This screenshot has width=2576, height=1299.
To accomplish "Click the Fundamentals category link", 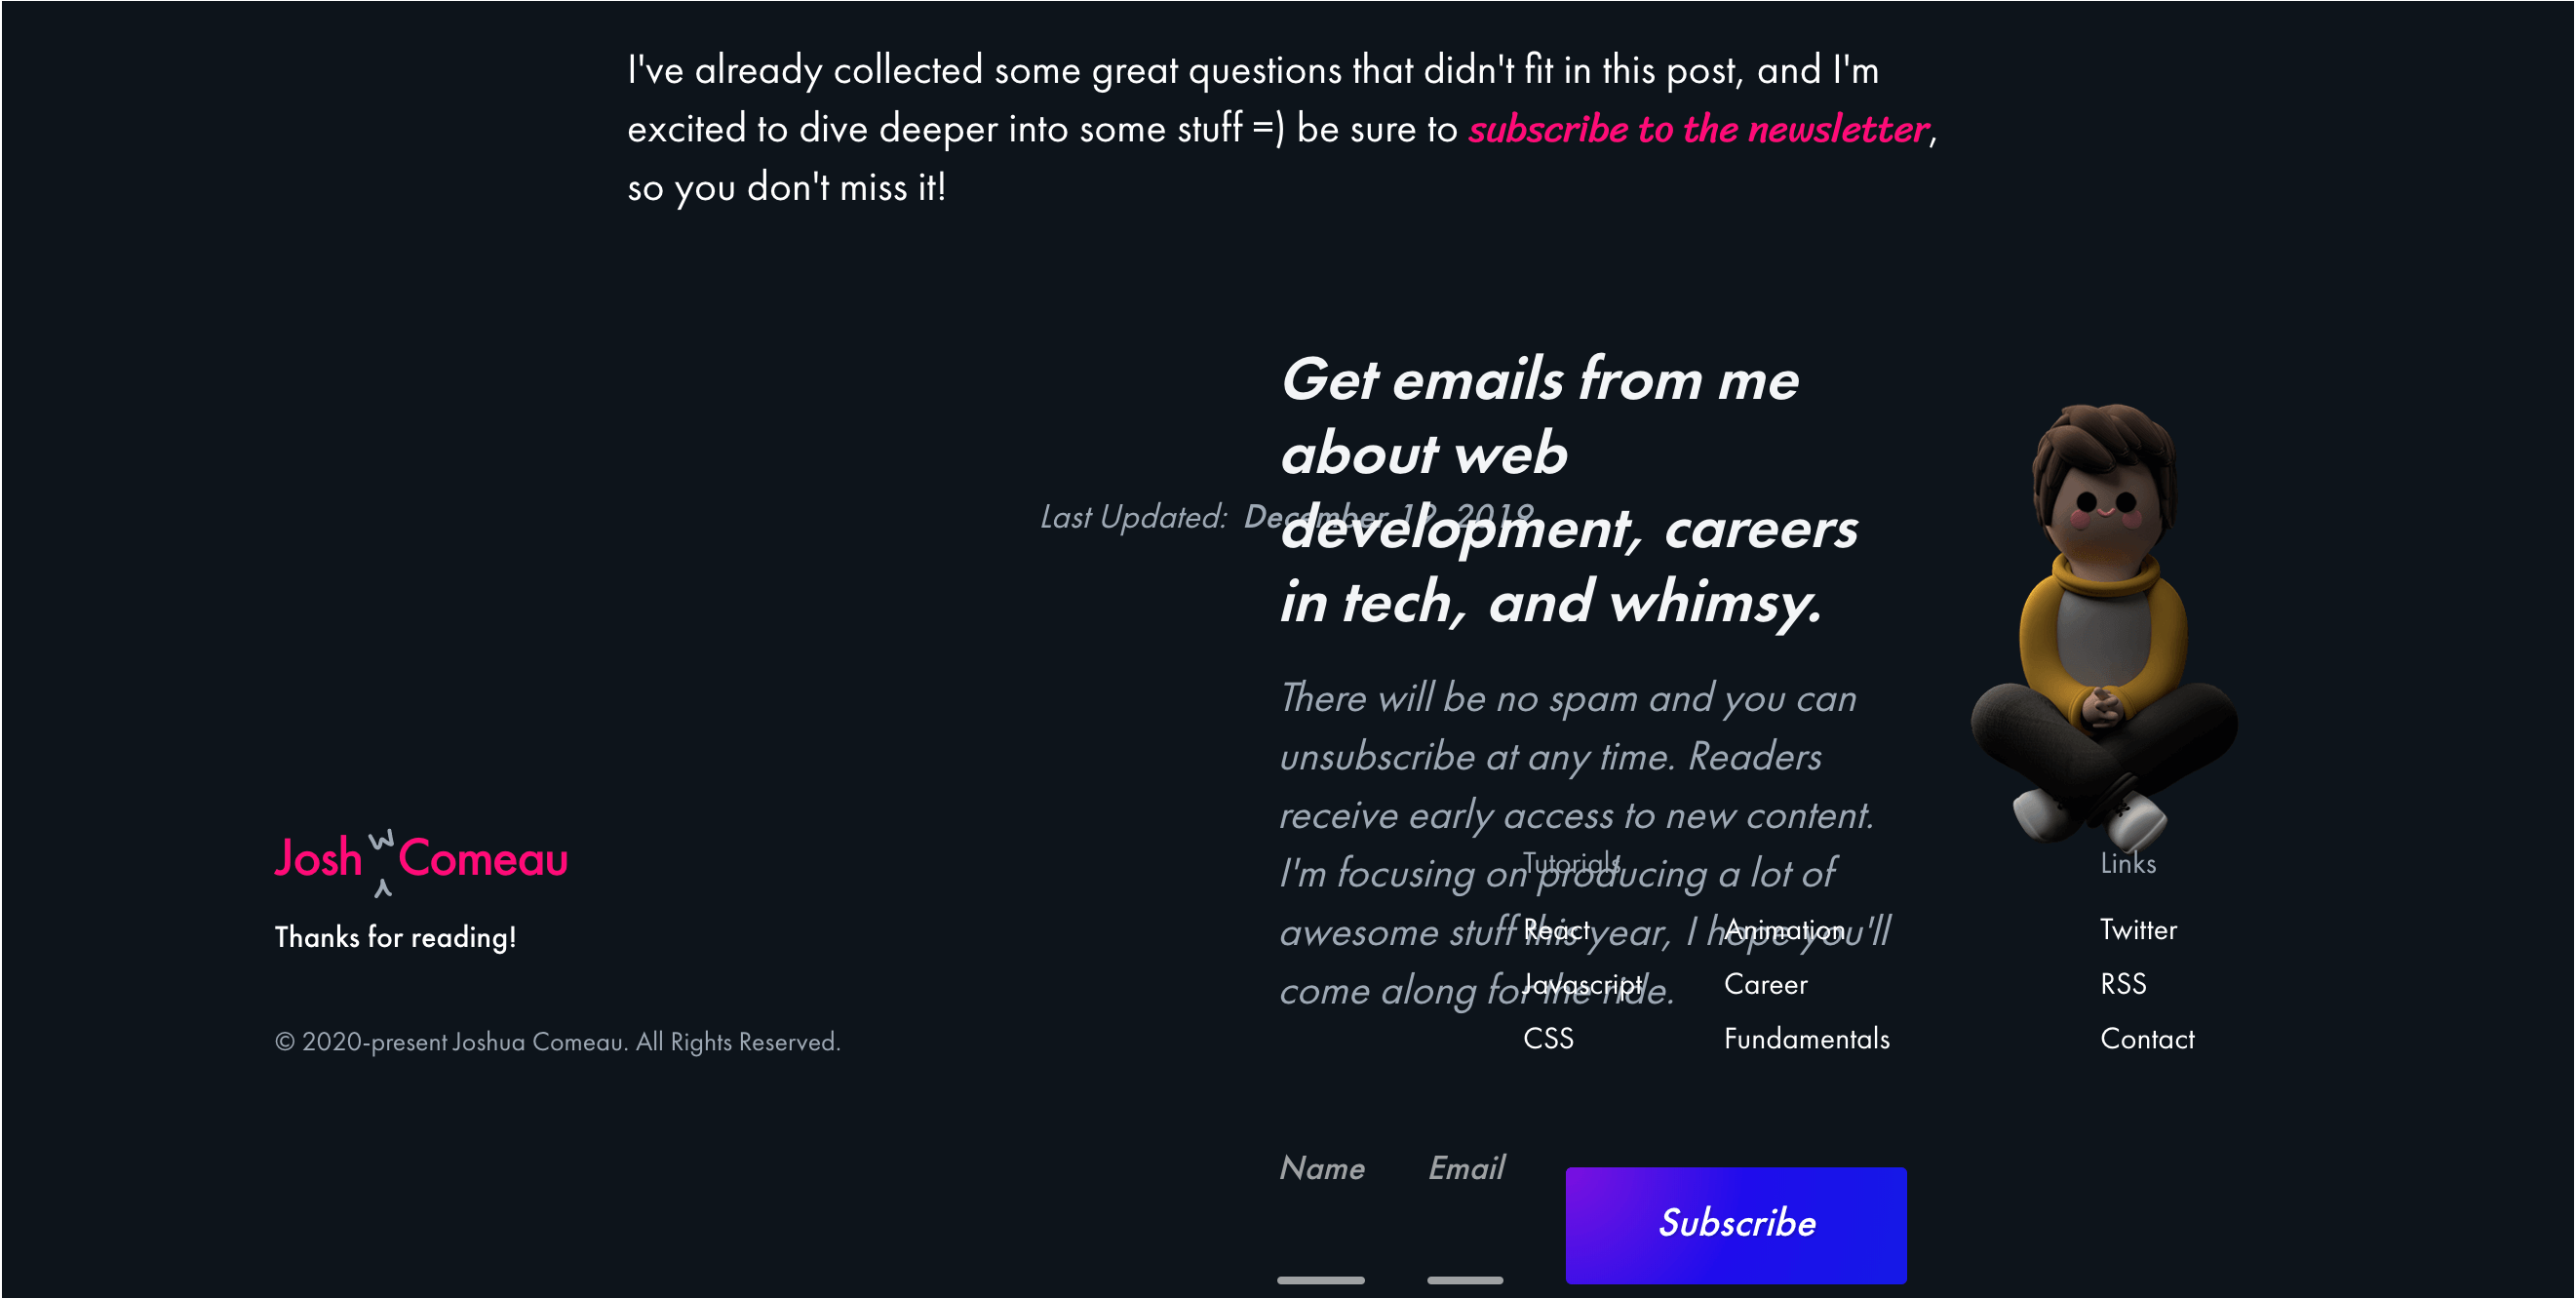I will 1806,1038.
